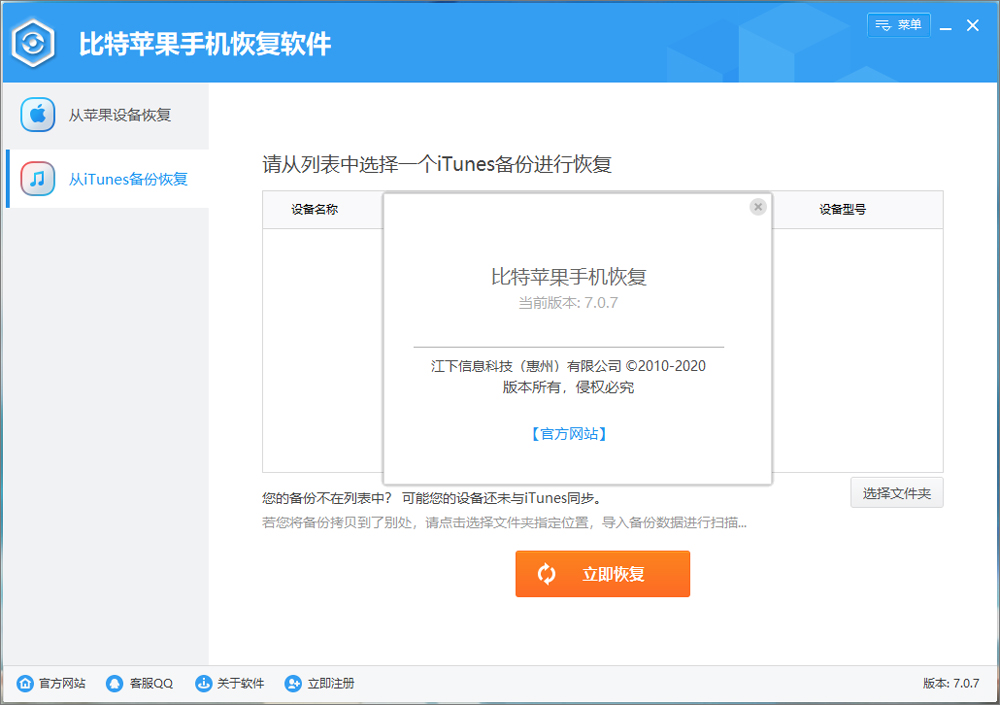Switch to '从iTunes备份恢复' sidebar tab
1000x705 pixels.
pos(107,179)
